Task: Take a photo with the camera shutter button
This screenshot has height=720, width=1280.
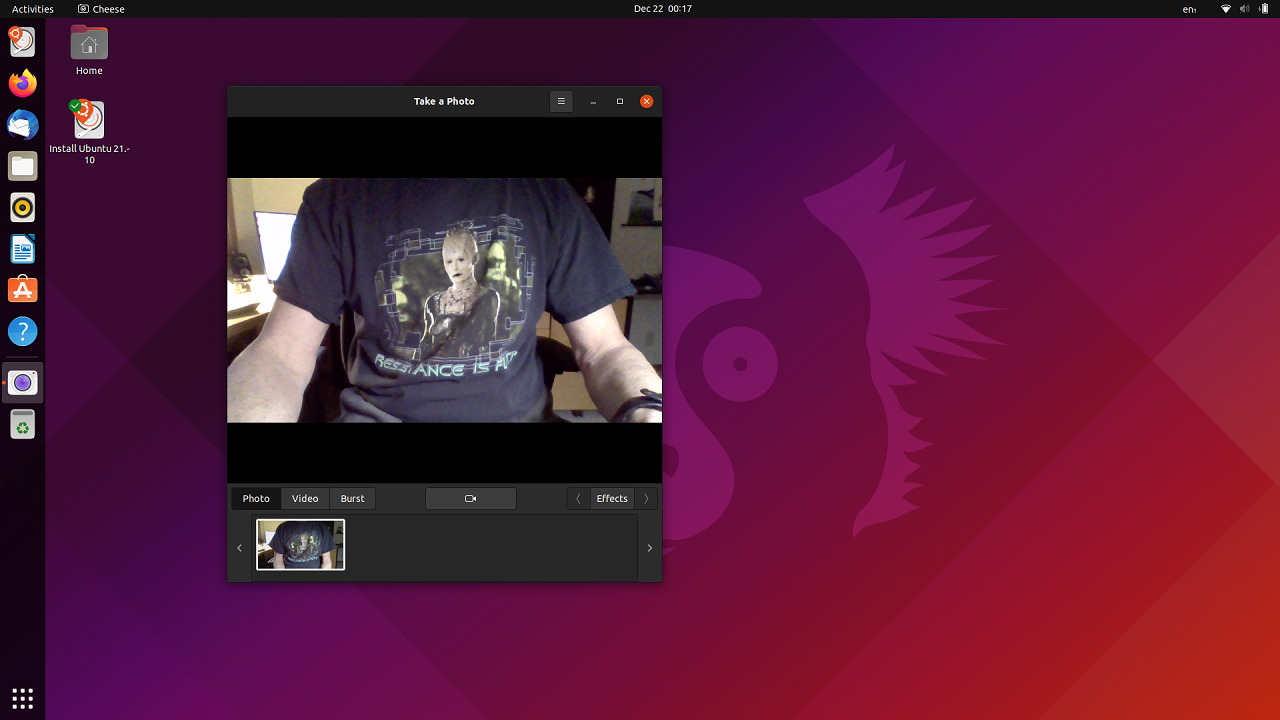Action: click(x=471, y=498)
